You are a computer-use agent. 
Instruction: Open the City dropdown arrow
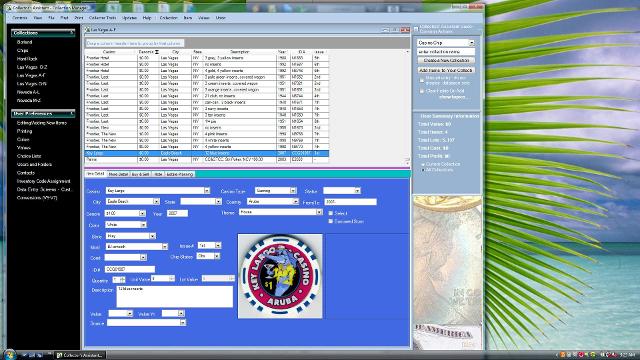coord(156,202)
